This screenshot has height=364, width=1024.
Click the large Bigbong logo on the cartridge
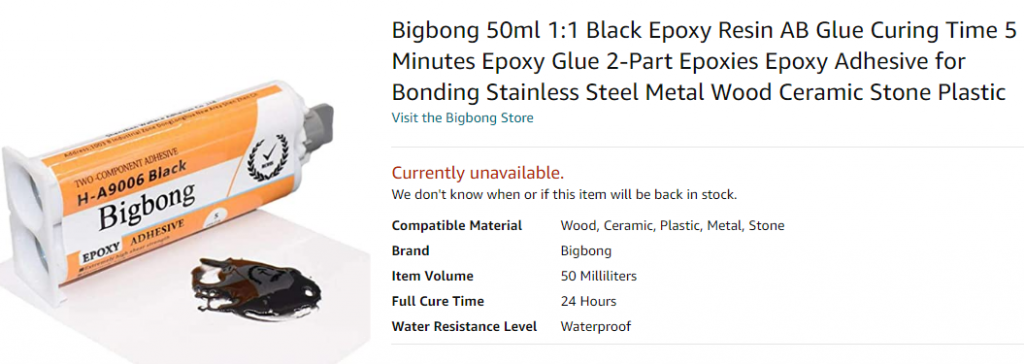coord(147,207)
